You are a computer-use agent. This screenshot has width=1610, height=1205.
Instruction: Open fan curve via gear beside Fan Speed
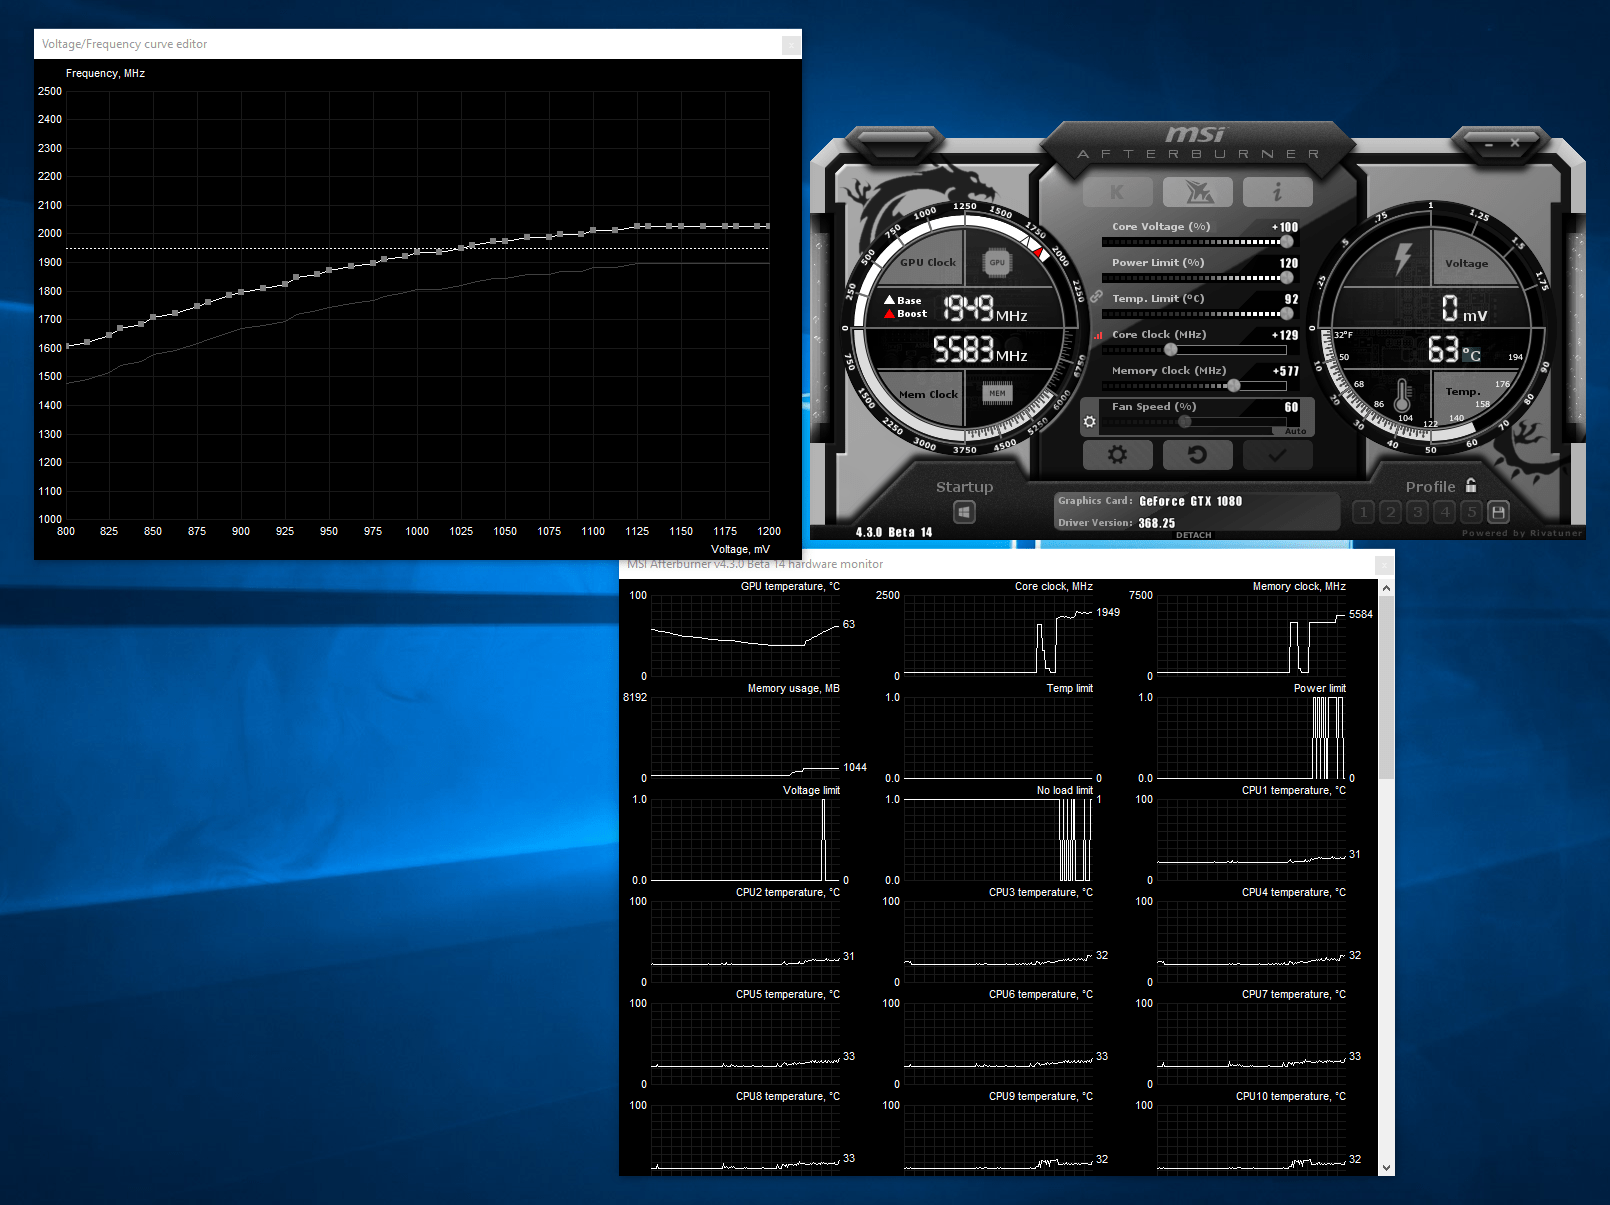click(x=1090, y=421)
